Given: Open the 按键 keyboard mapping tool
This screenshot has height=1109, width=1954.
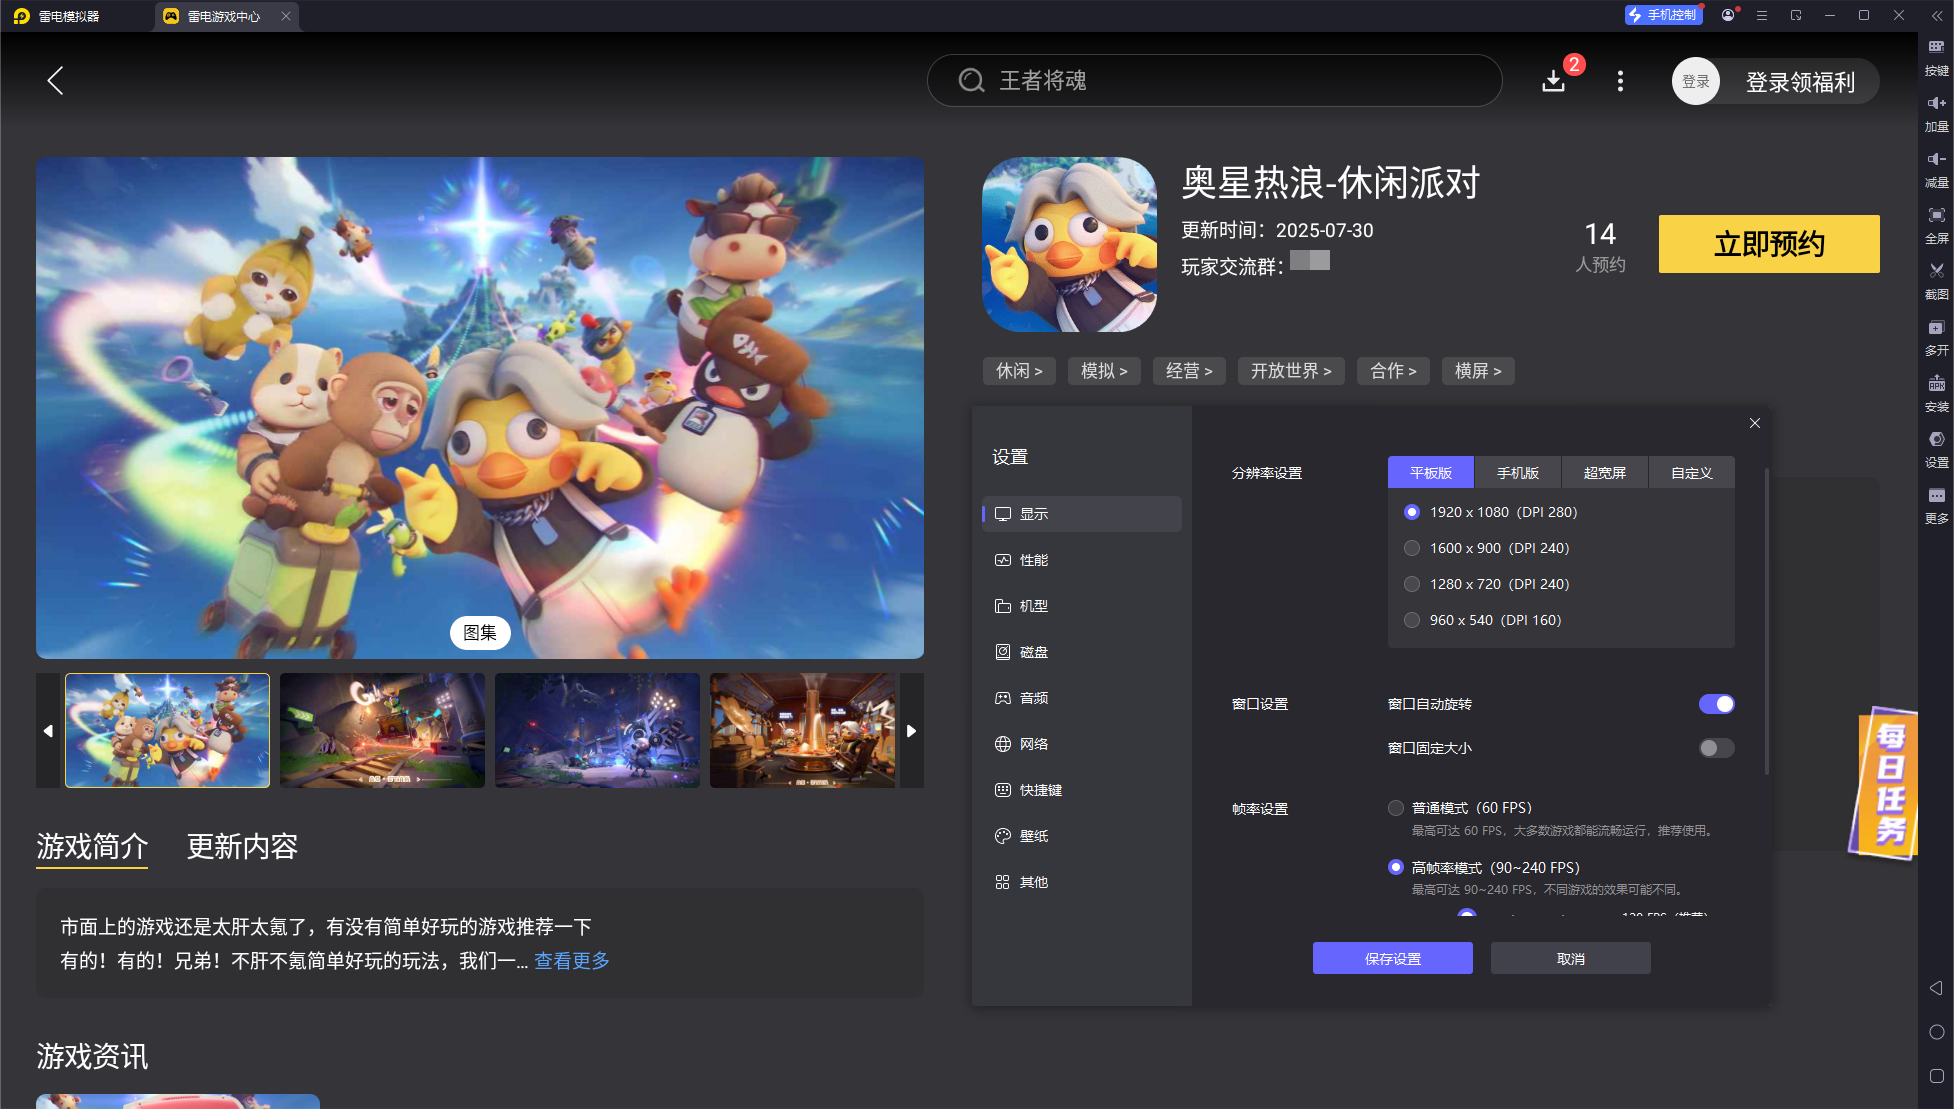Looking at the screenshot, I should point(1936,57).
